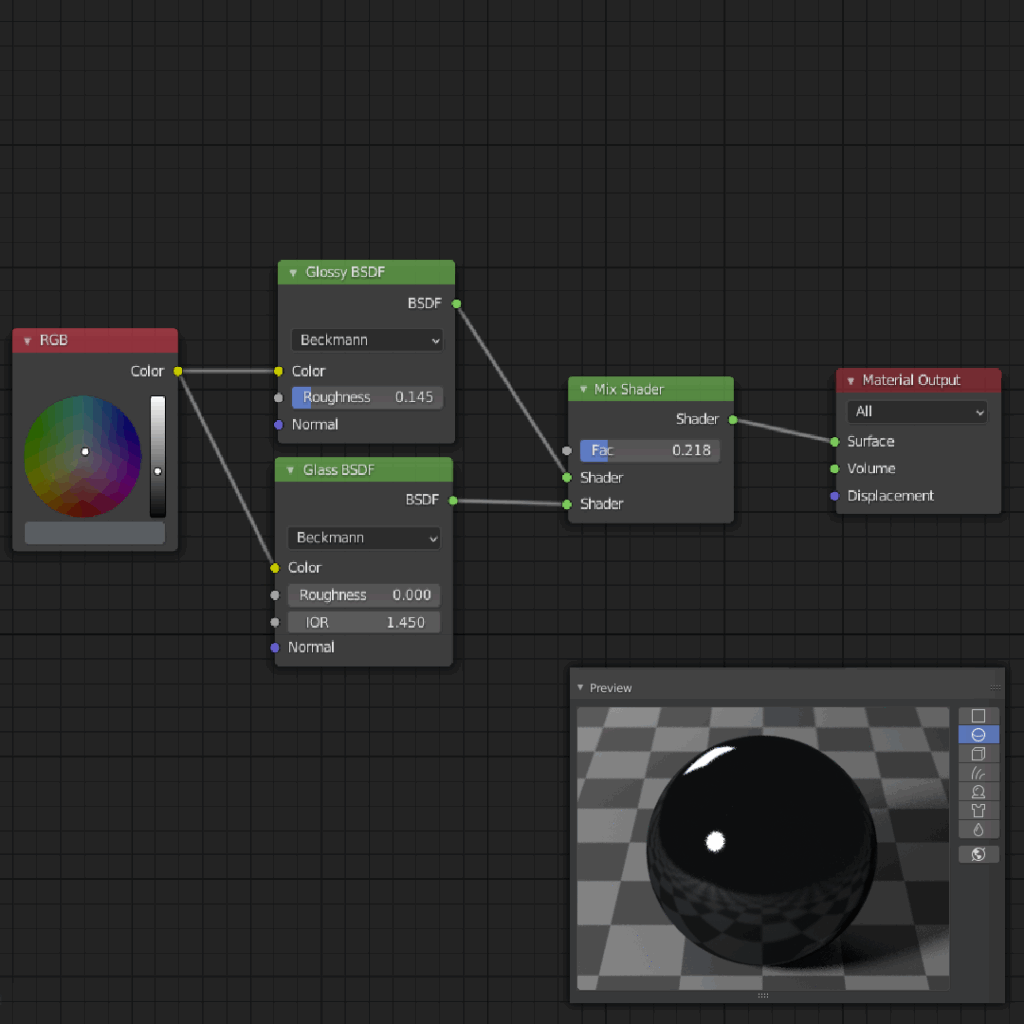Image resolution: width=1024 pixels, height=1024 pixels.
Task: Adjust the Fac slider on the Mix Shader
Action: point(650,450)
